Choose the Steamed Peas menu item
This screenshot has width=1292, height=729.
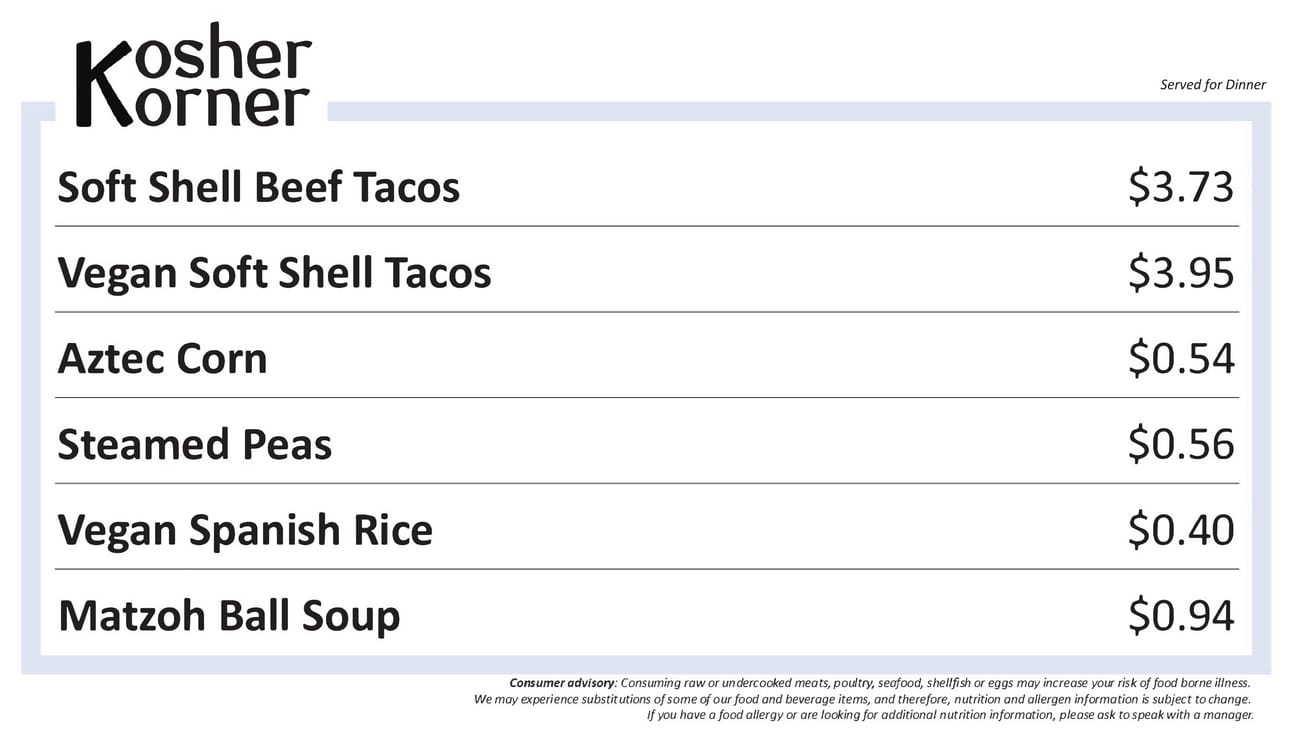[x=194, y=445]
